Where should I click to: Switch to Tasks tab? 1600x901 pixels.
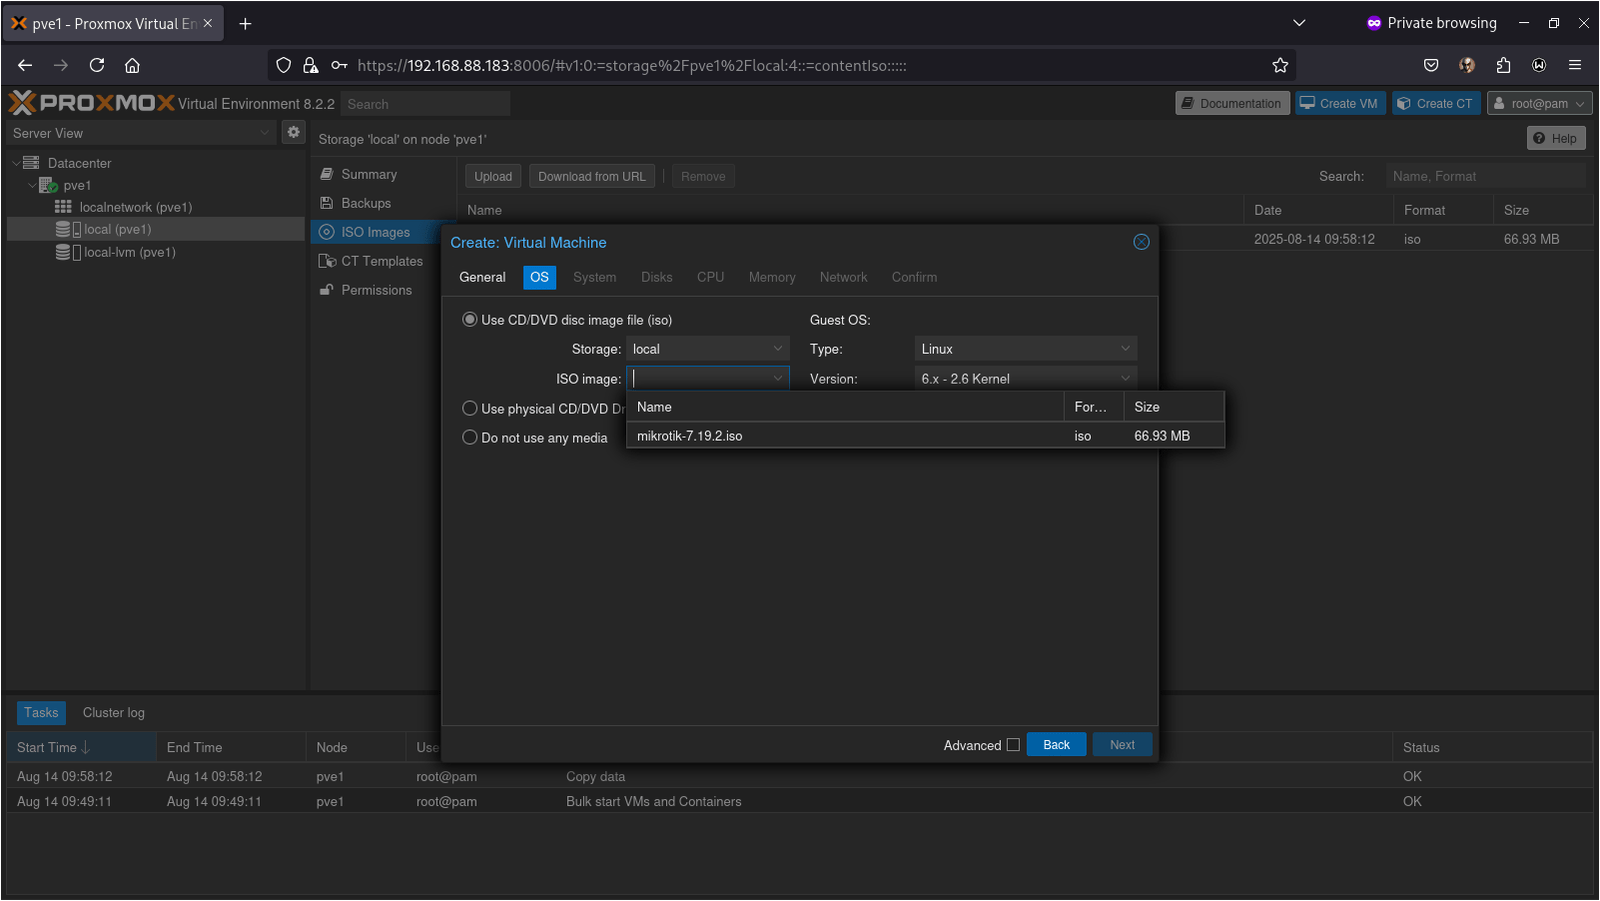(41, 713)
